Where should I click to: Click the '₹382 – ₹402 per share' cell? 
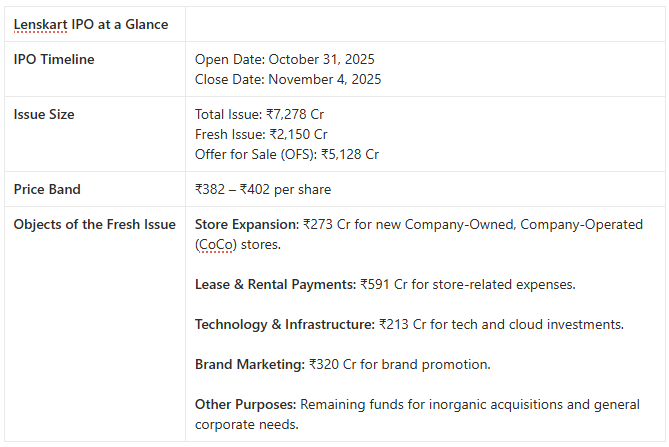pyautogui.click(x=263, y=189)
